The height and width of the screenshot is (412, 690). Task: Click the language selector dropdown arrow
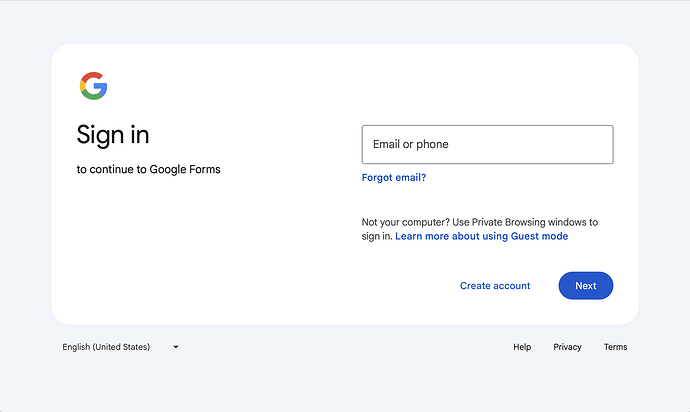(x=176, y=347)
